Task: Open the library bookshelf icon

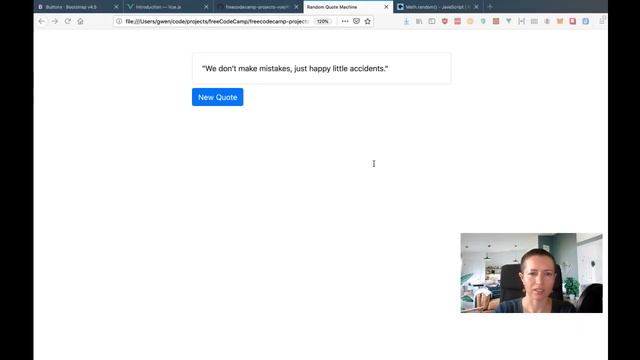Action: pos(419,21)
